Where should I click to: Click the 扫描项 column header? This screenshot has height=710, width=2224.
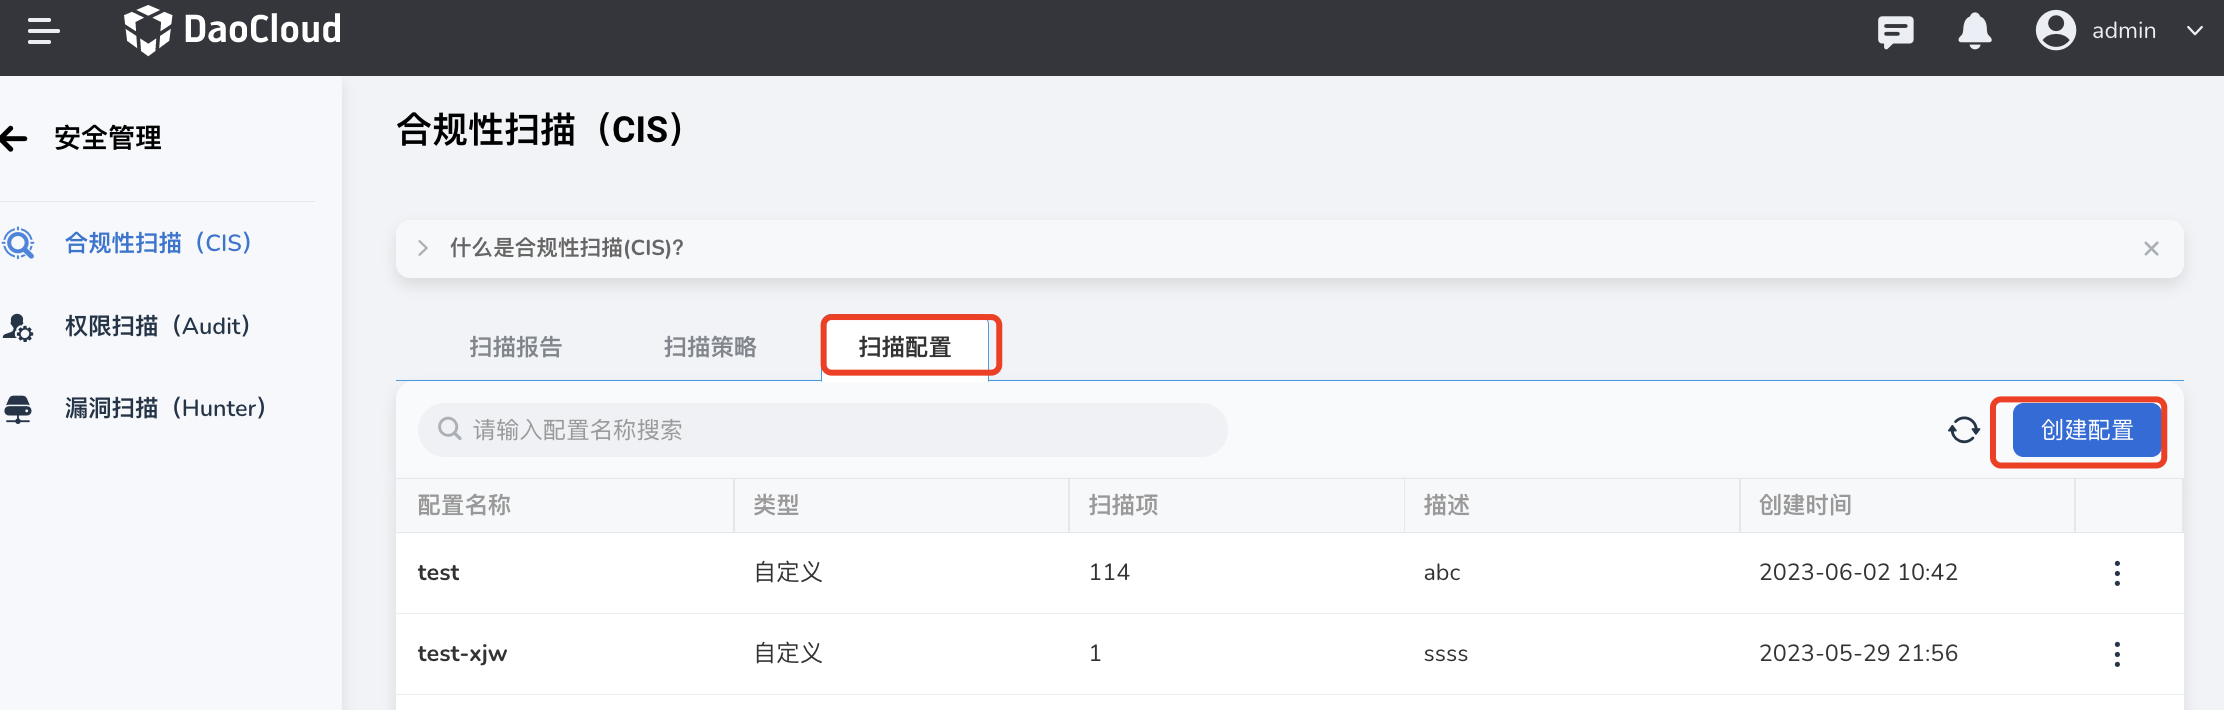[x=1123, y=505]
